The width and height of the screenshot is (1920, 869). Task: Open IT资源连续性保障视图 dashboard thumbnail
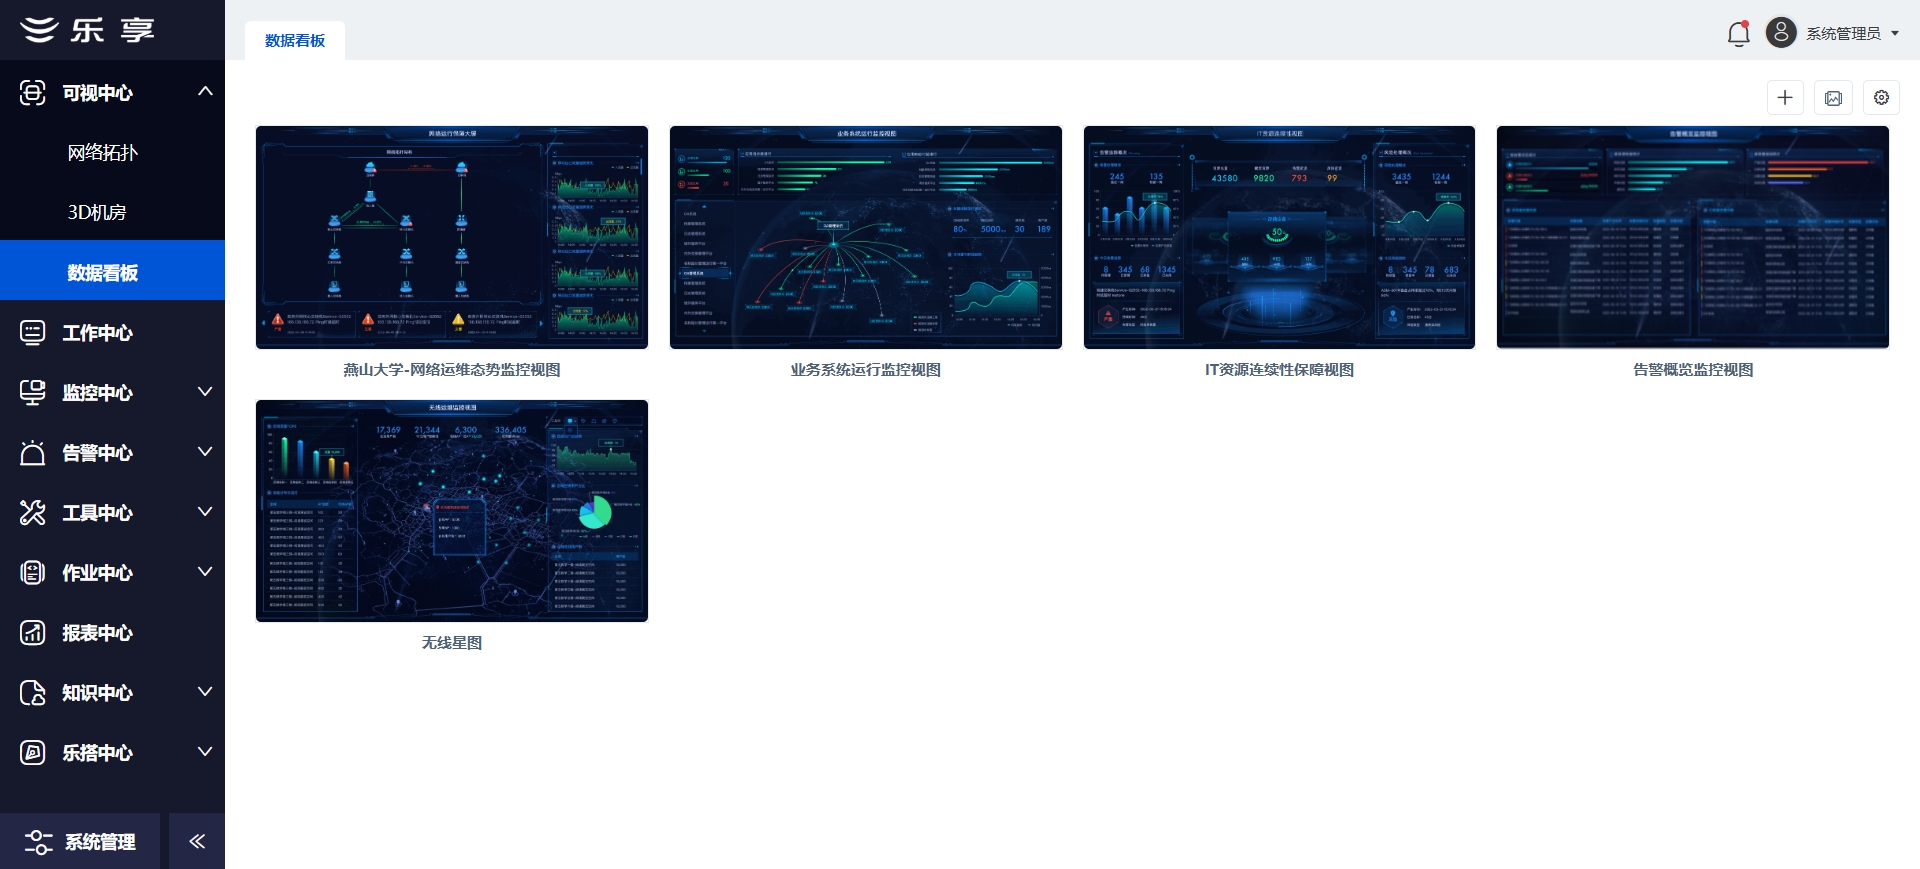point(1279,237)
